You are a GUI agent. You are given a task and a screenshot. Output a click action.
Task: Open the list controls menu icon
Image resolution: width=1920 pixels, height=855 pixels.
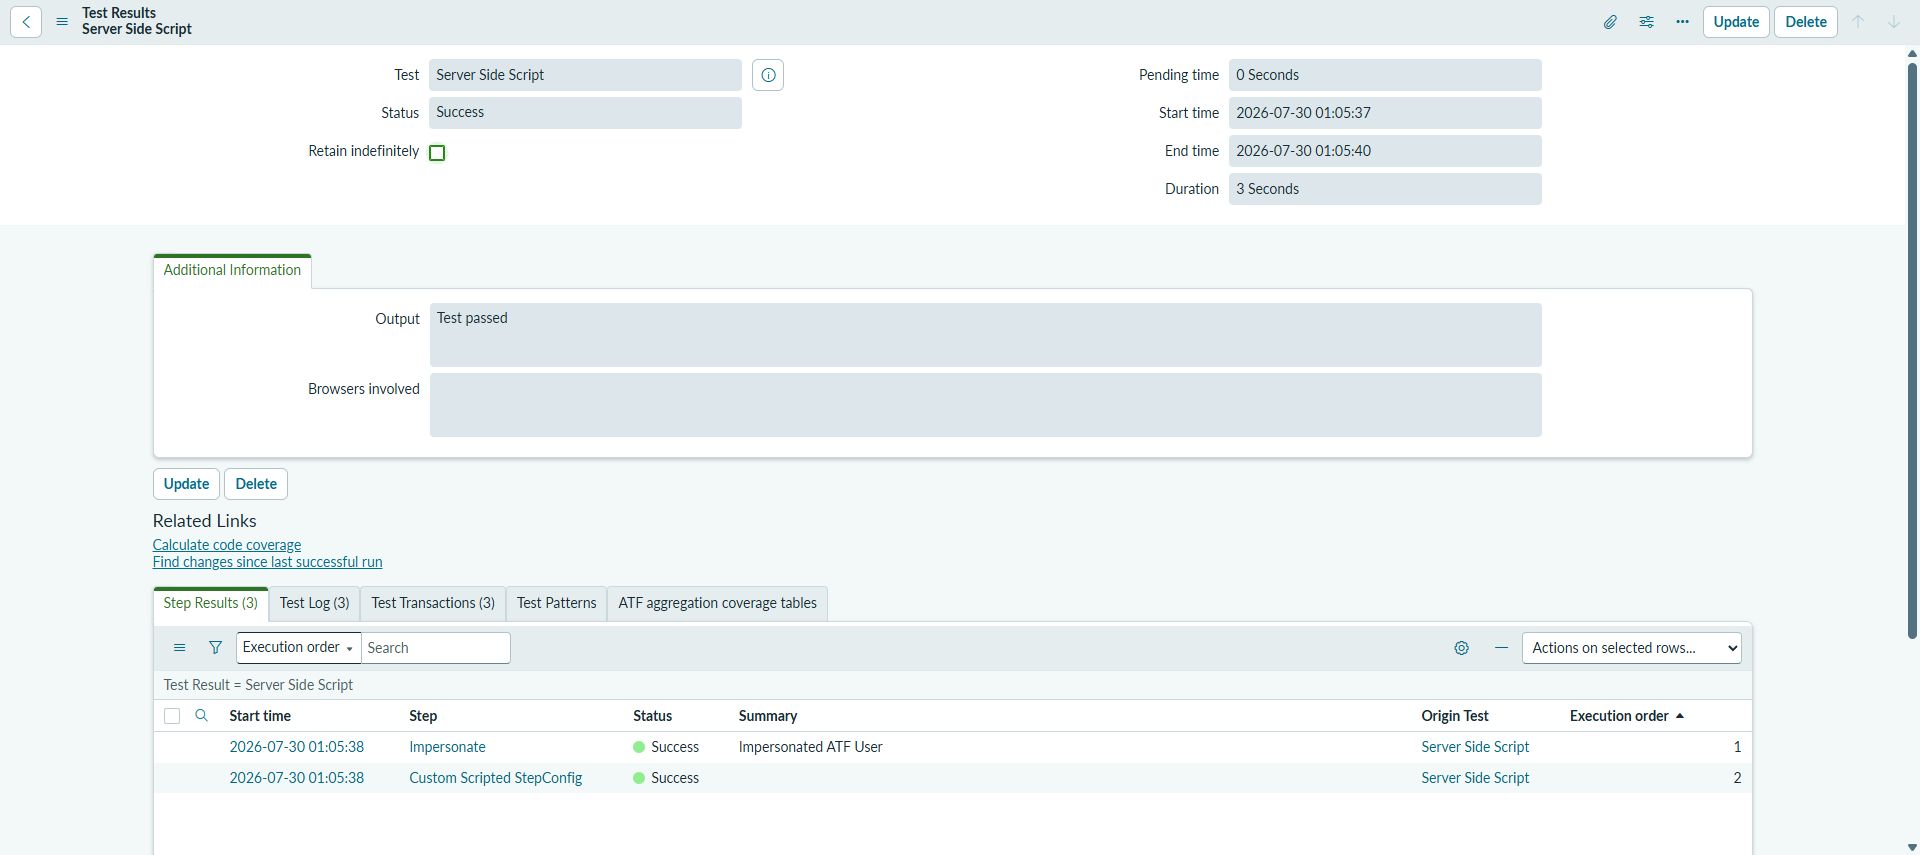coord(179,648)
